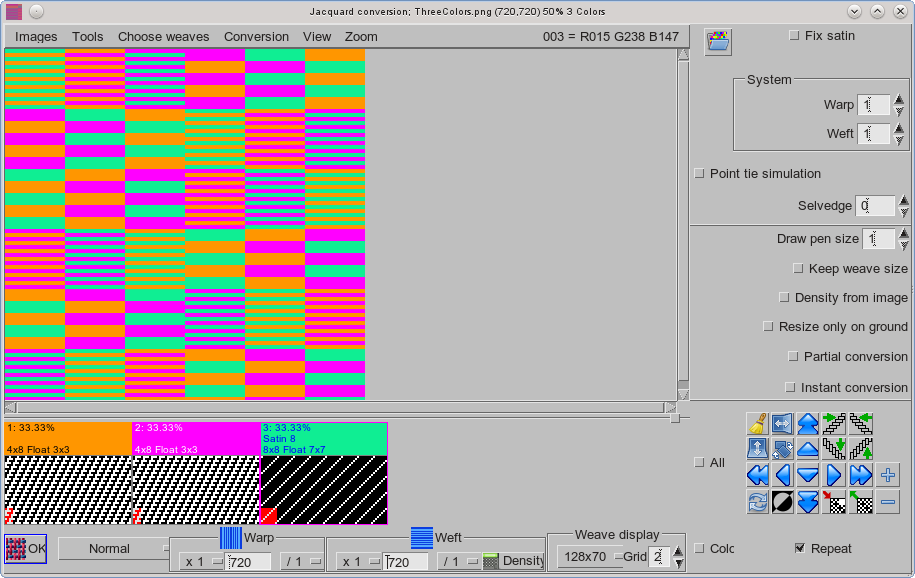The width and height of the screenshot is (915, 578).
Task: Enable the Fix satin checkbox
Action: [x=794, y=36]
